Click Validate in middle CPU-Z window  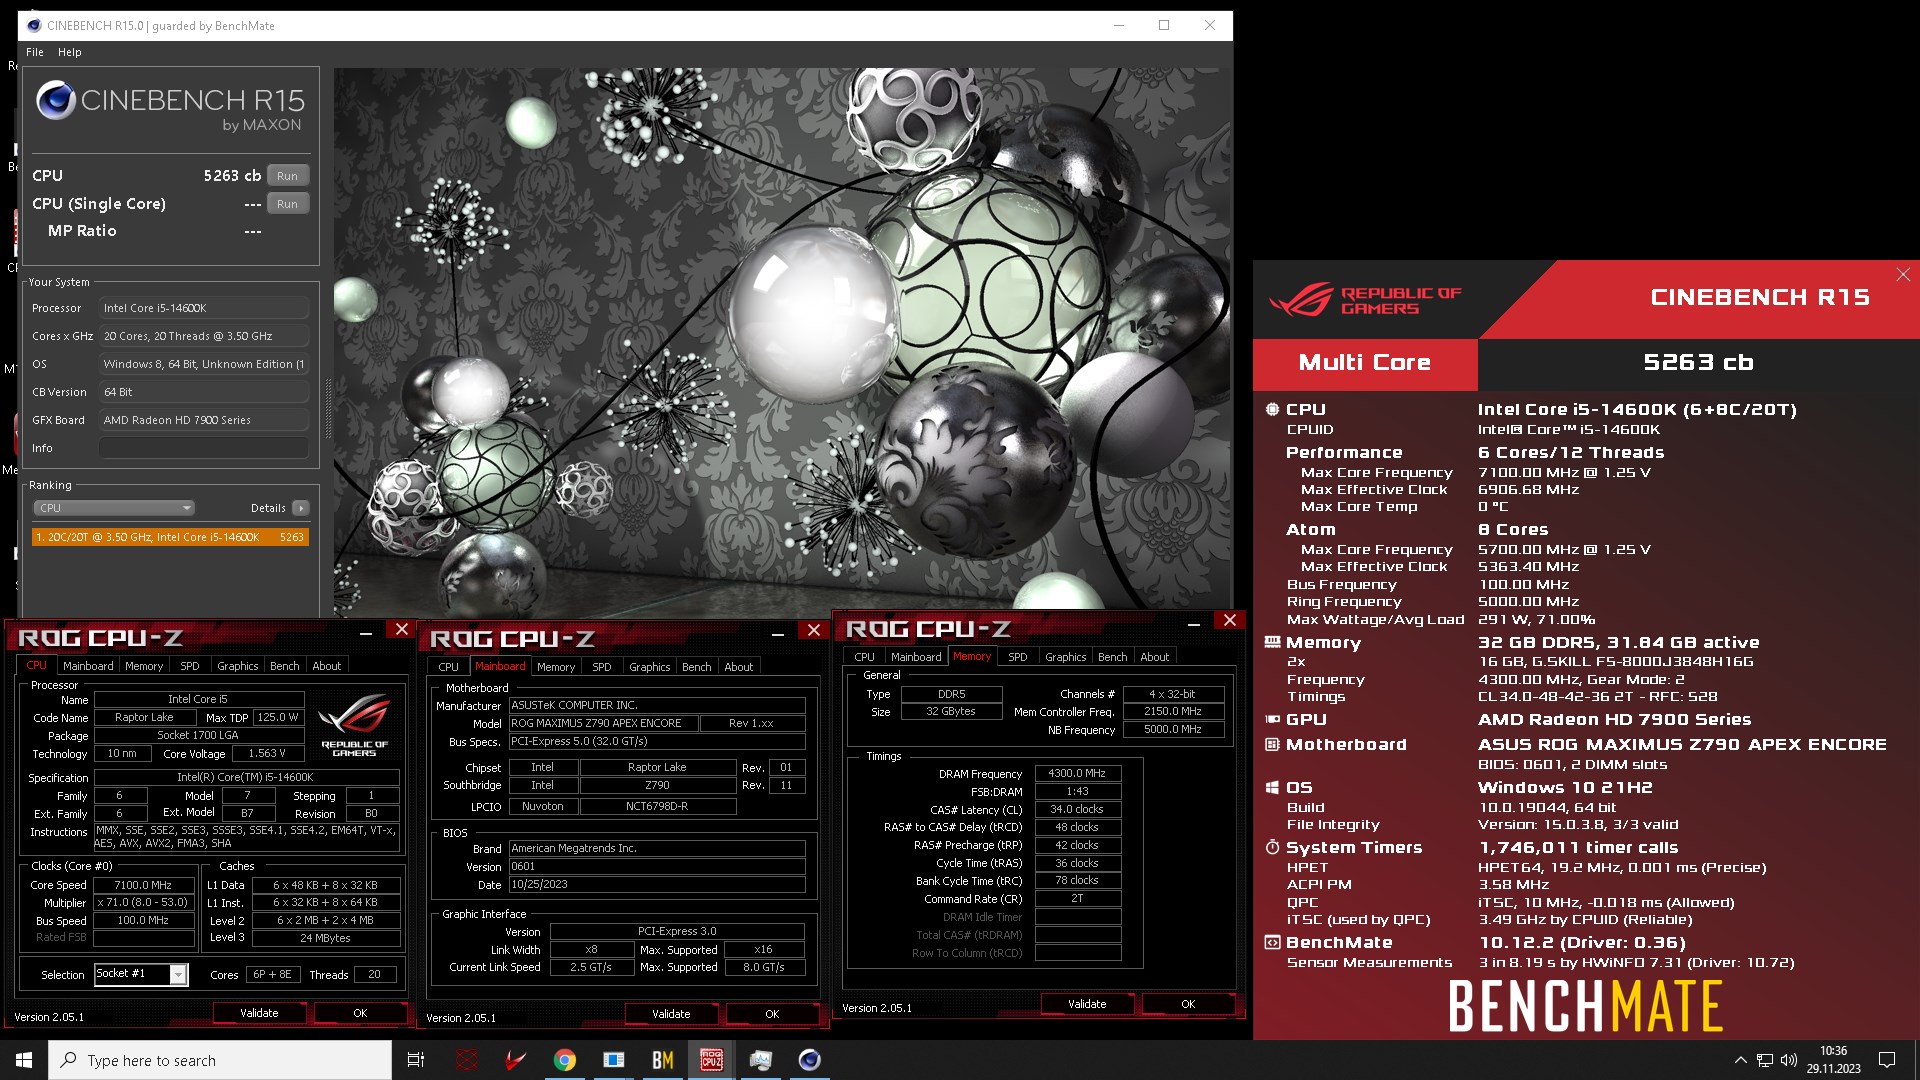pyautogui.click(x=671, y=1014)
